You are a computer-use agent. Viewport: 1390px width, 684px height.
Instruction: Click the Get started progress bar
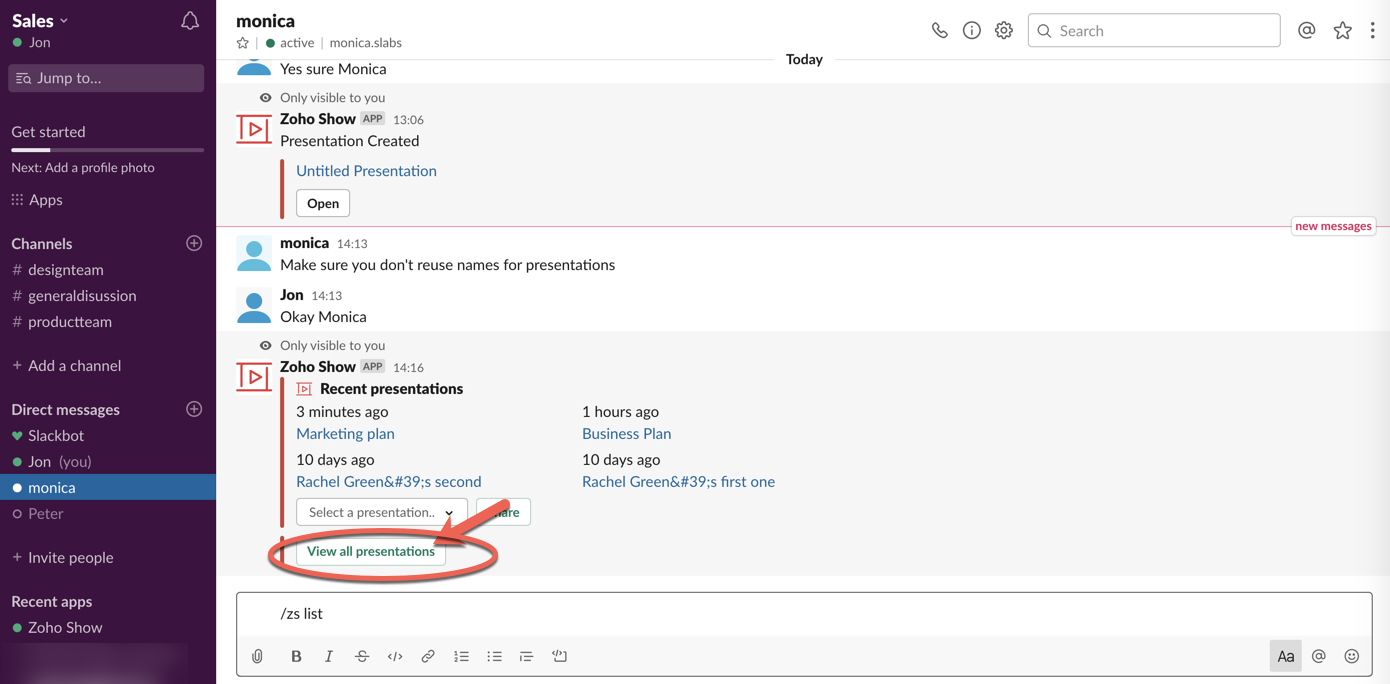pos(107,150)
